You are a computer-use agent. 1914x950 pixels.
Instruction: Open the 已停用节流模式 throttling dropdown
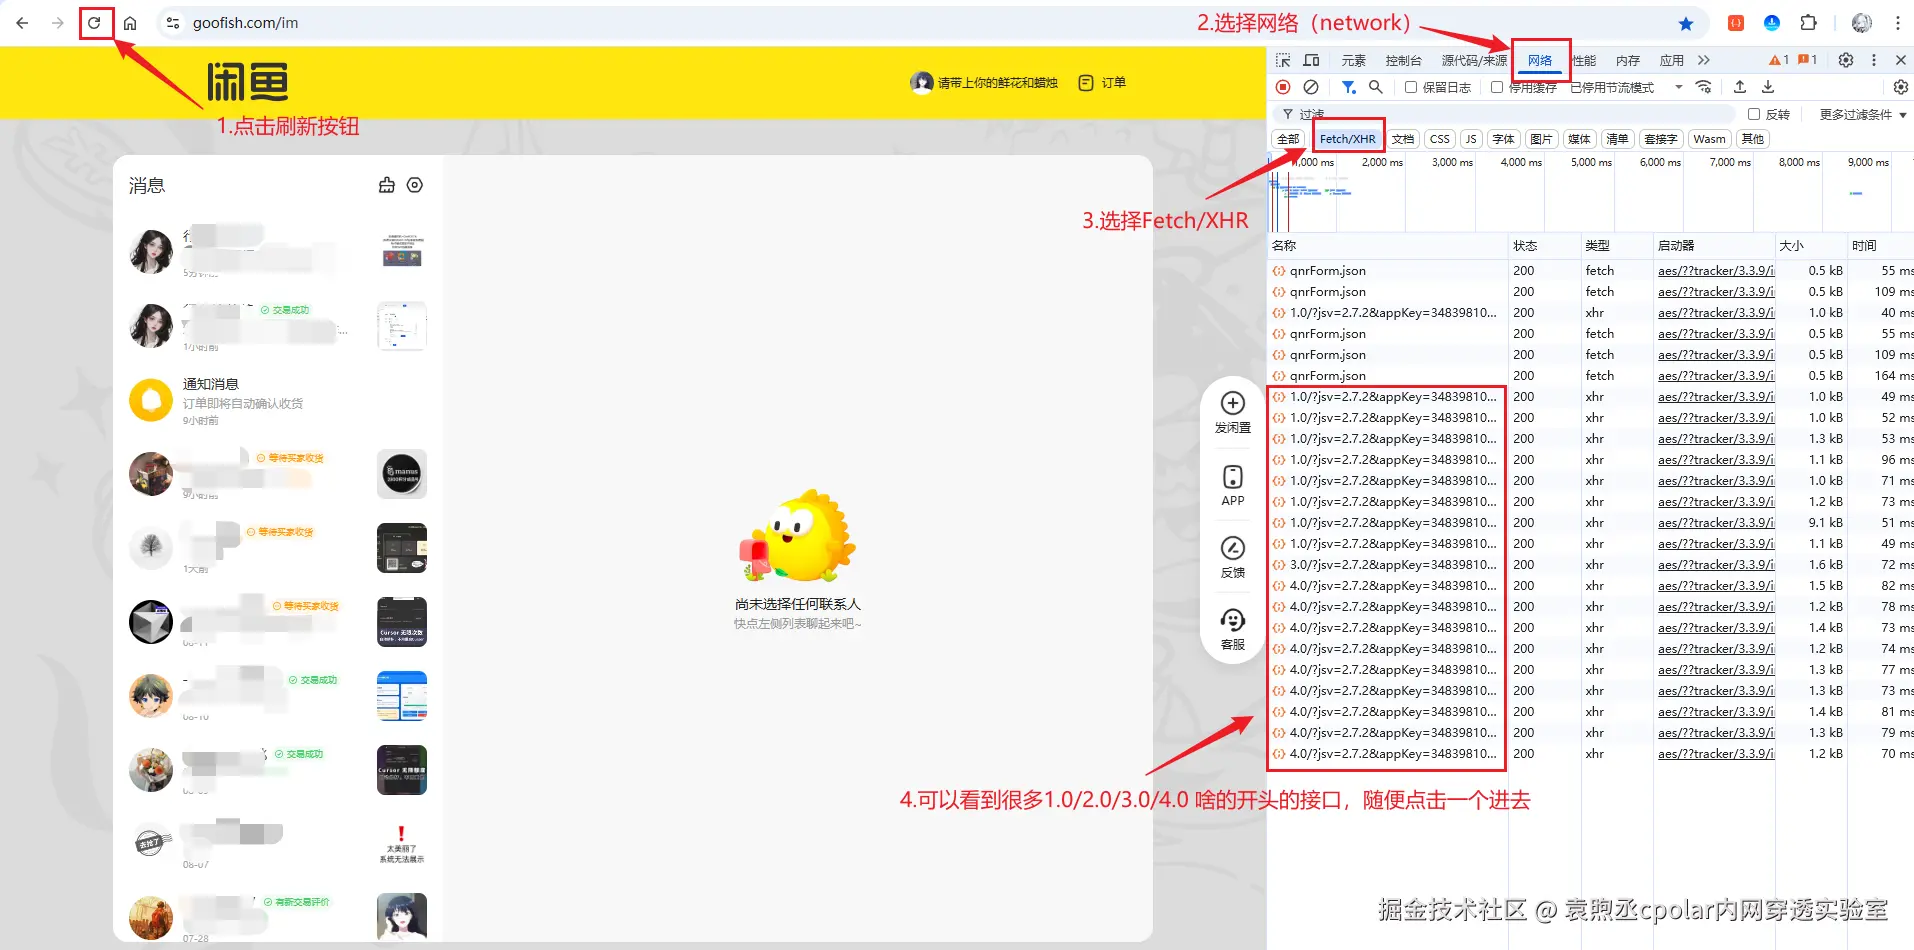(x=1626, y=87)
